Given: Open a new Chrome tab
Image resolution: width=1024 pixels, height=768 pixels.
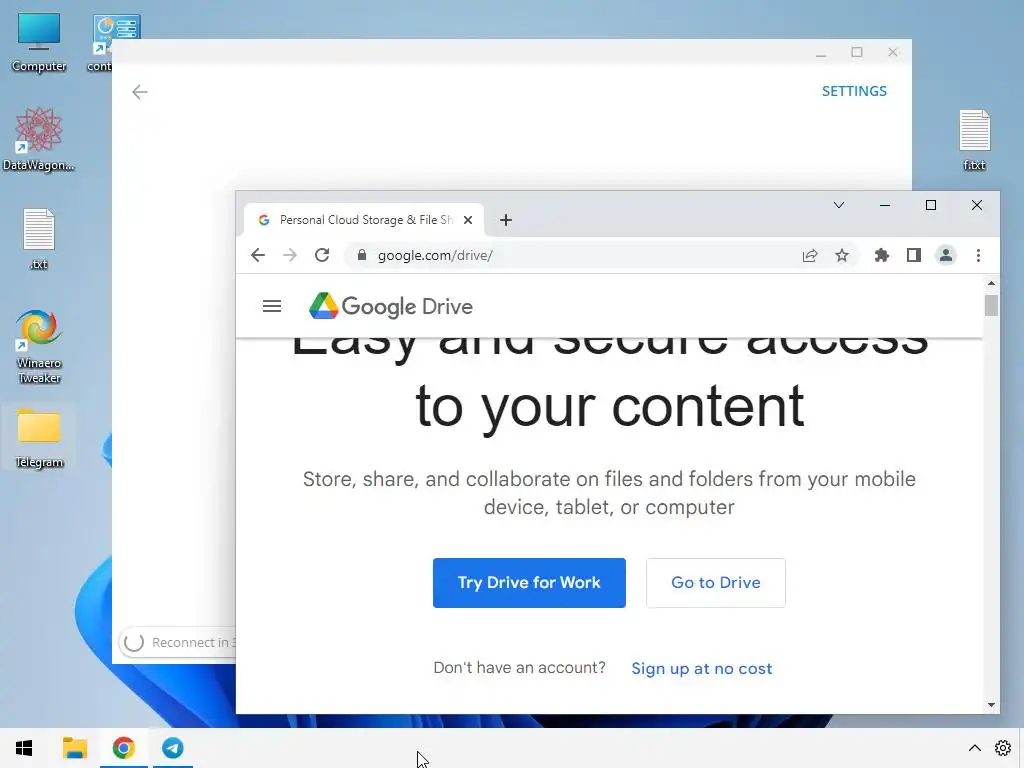Looking at the screenshot, I should pos(505,220).
